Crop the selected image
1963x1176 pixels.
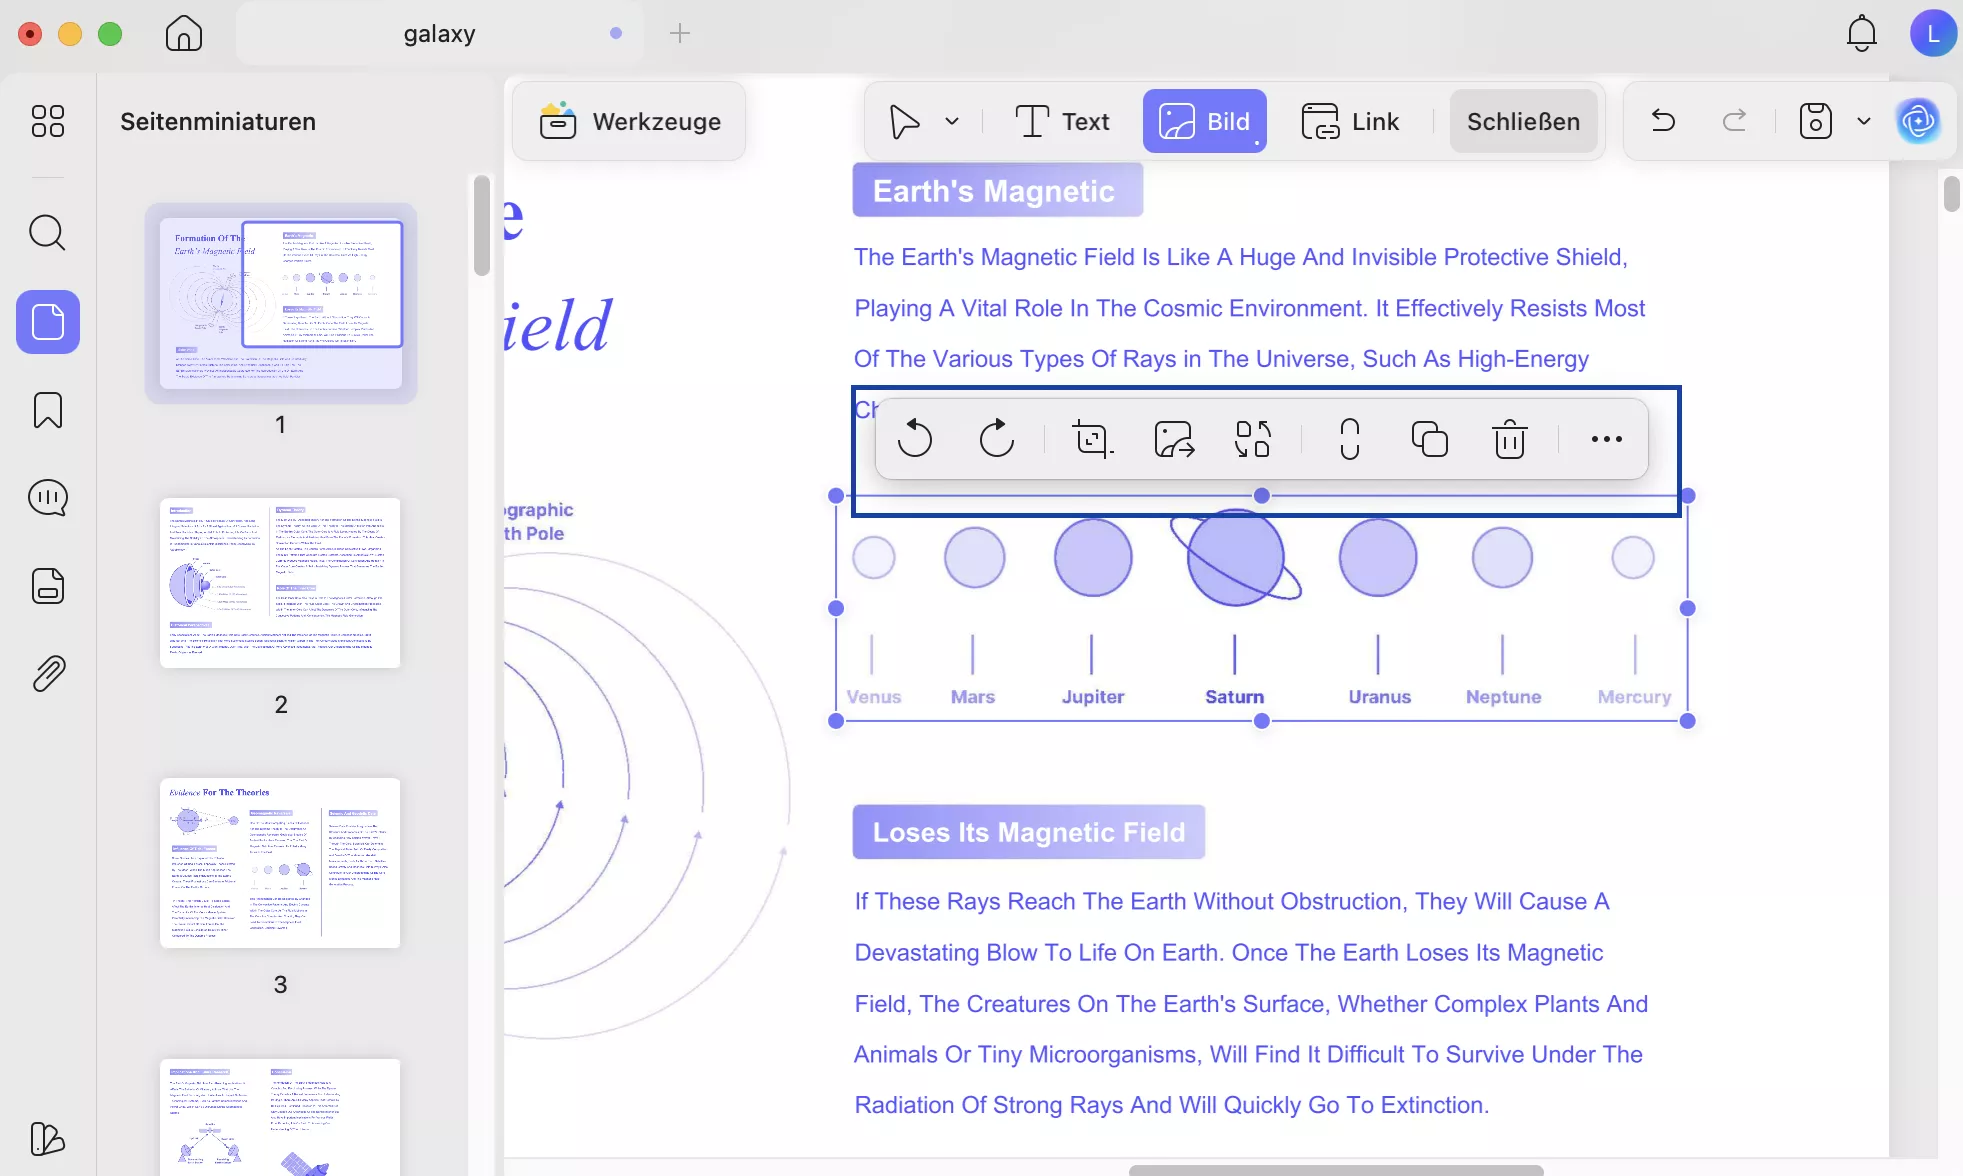coord(1092,439)
